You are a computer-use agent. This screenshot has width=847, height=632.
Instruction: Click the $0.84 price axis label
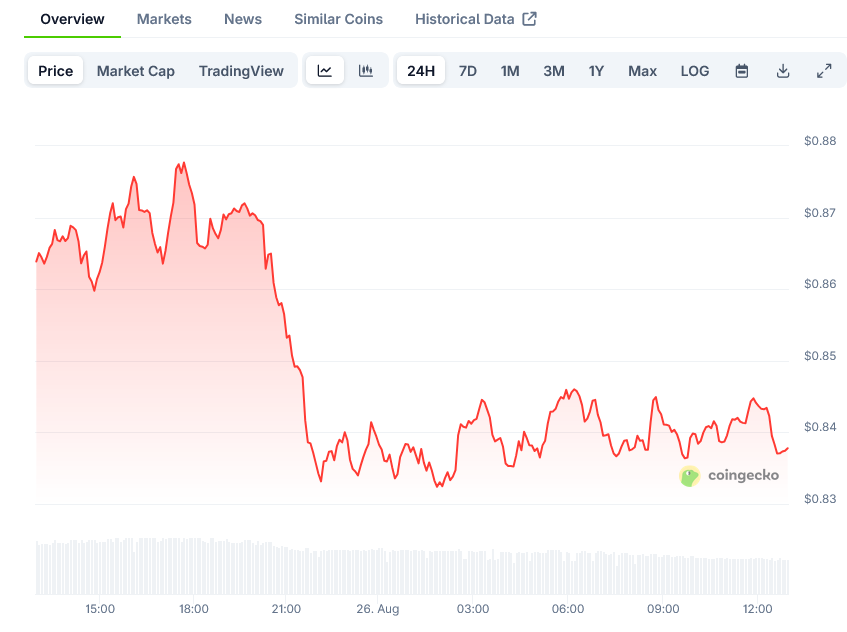tap(820, 427)
